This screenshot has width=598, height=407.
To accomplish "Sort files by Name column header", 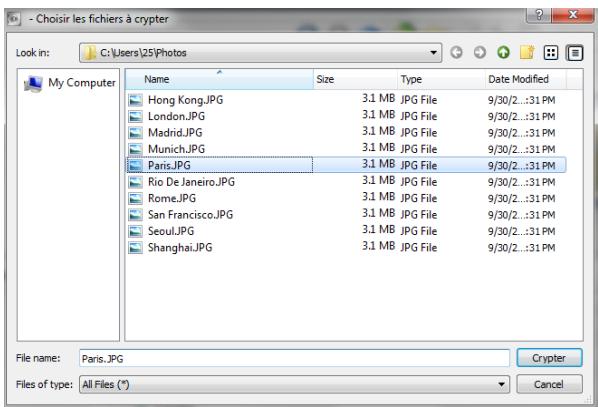I will click(219, 79).
